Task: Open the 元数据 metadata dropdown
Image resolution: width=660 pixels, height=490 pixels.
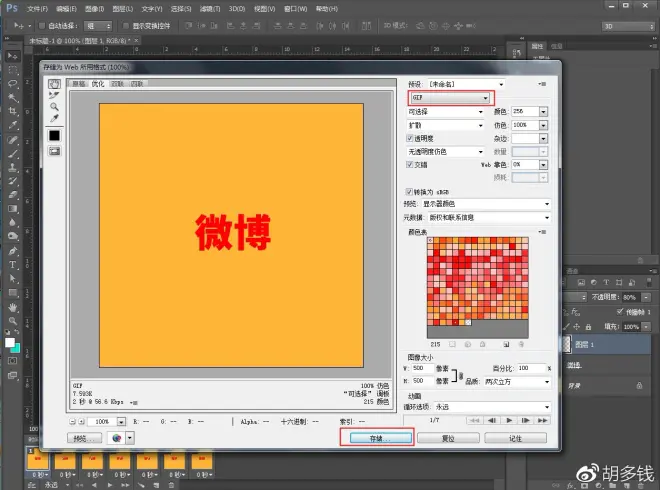Action: [x=489, y=218]
